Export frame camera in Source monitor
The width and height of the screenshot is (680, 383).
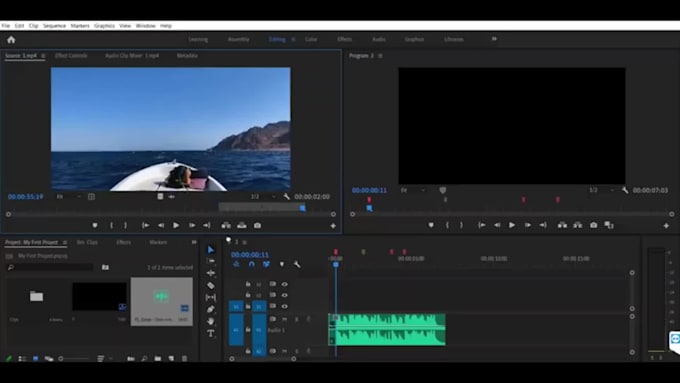[257, 225]
